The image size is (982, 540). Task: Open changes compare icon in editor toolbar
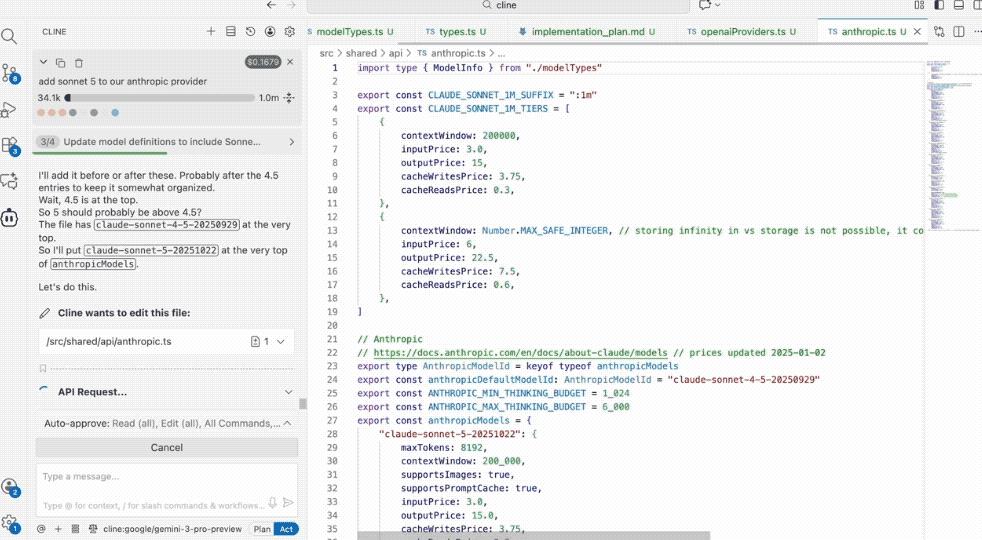tap(939, 31)
